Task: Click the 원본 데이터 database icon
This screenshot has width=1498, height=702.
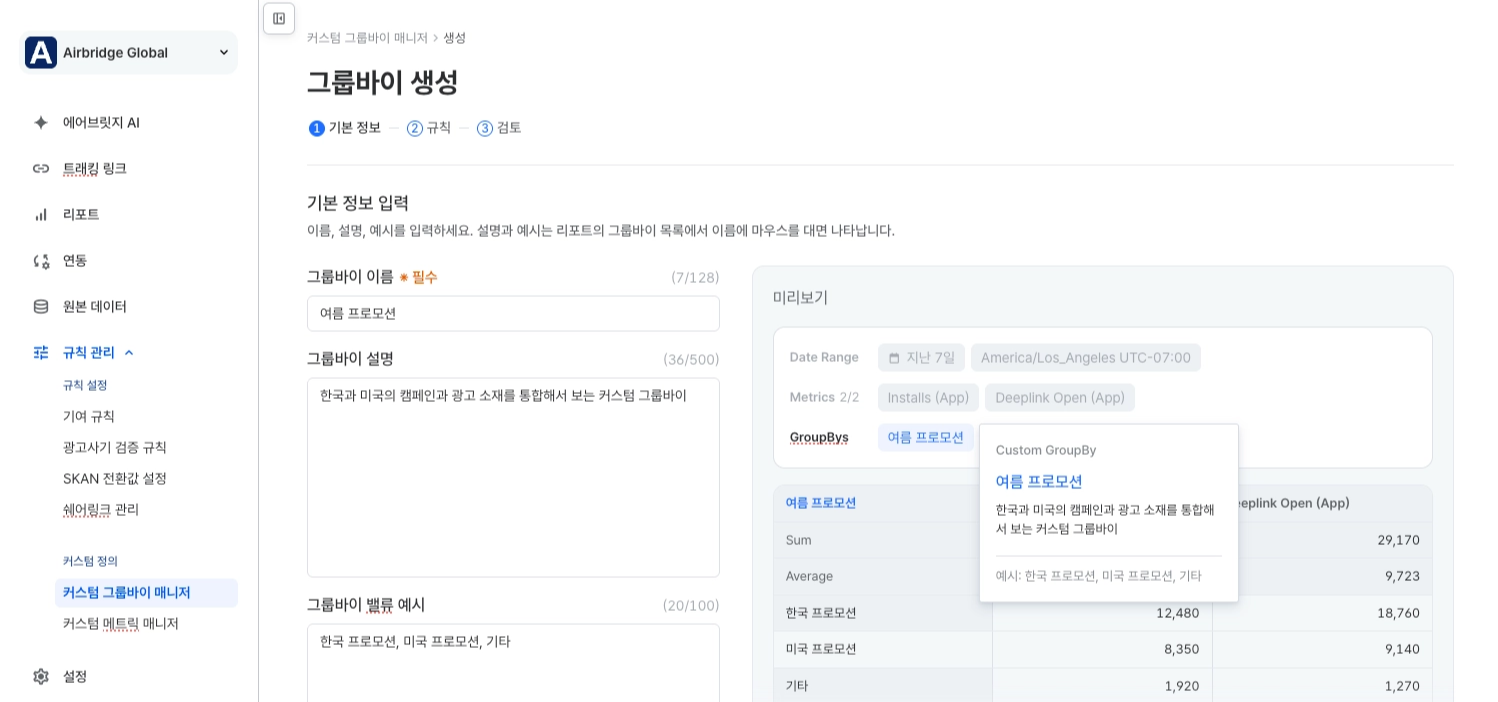Action: pyautogui.click(x=41, y=306)
